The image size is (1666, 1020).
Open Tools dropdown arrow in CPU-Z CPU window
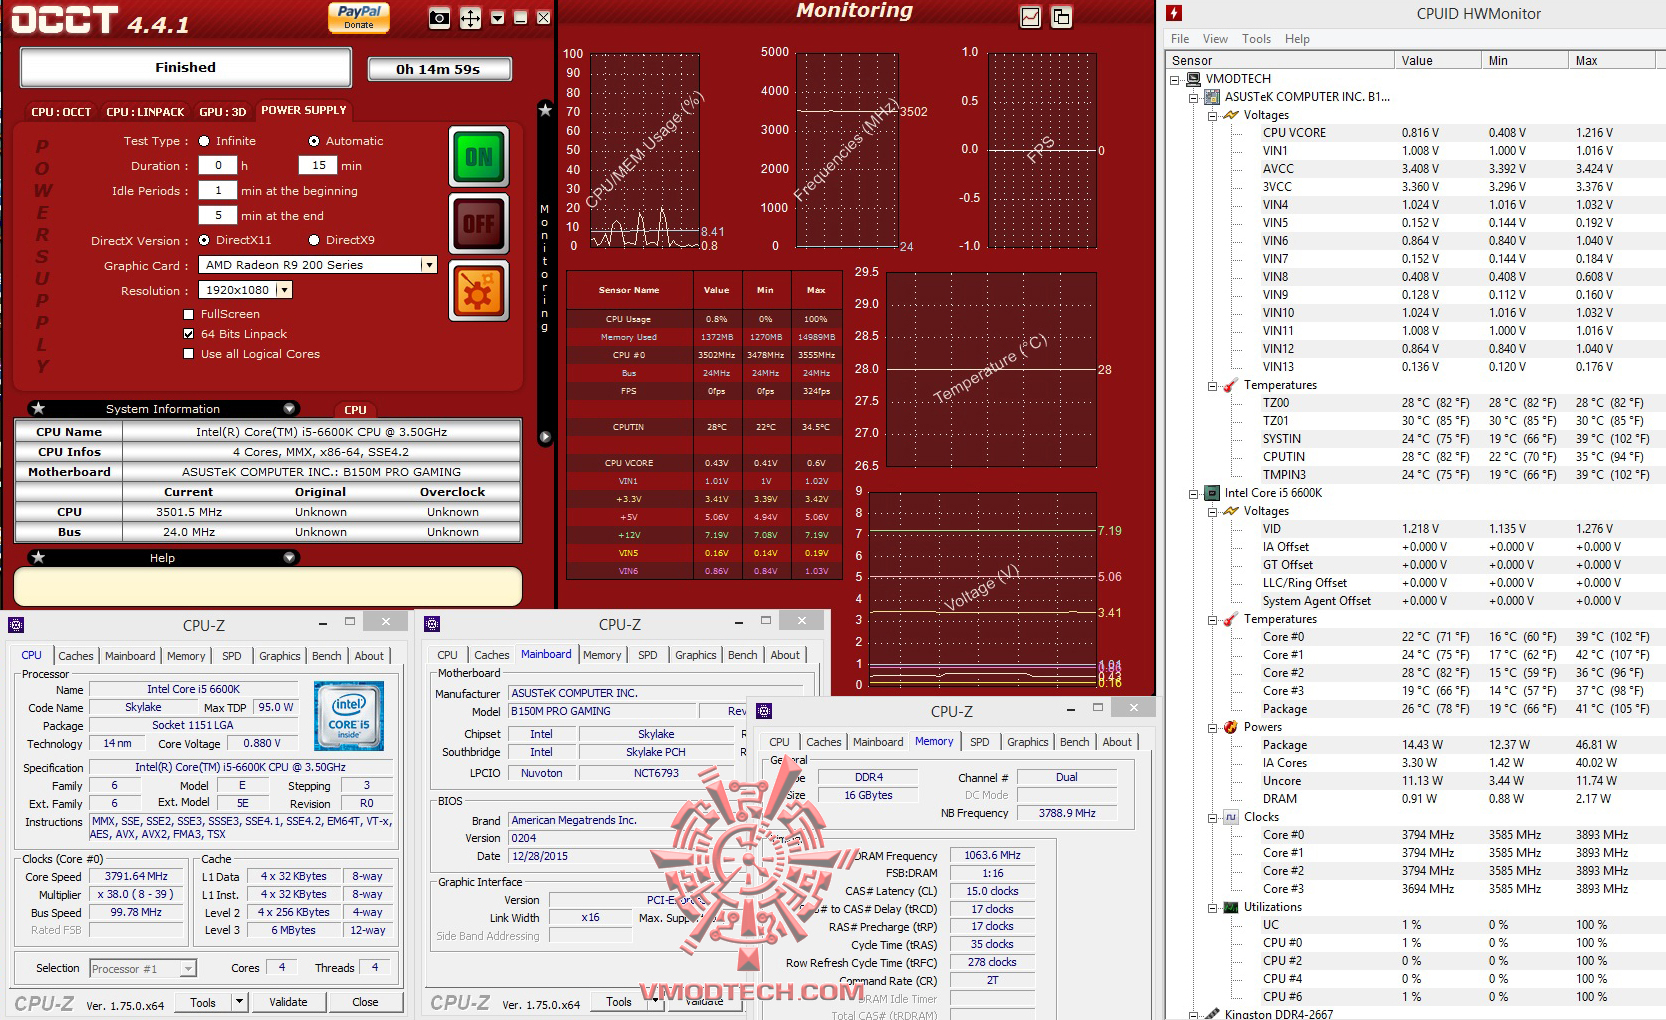point(239,1001)
